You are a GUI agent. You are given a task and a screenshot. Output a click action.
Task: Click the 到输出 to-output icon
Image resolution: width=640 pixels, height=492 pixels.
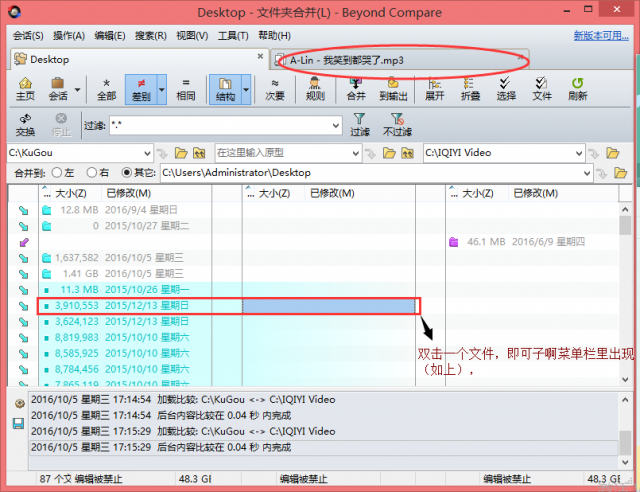(x=393, y=89)
